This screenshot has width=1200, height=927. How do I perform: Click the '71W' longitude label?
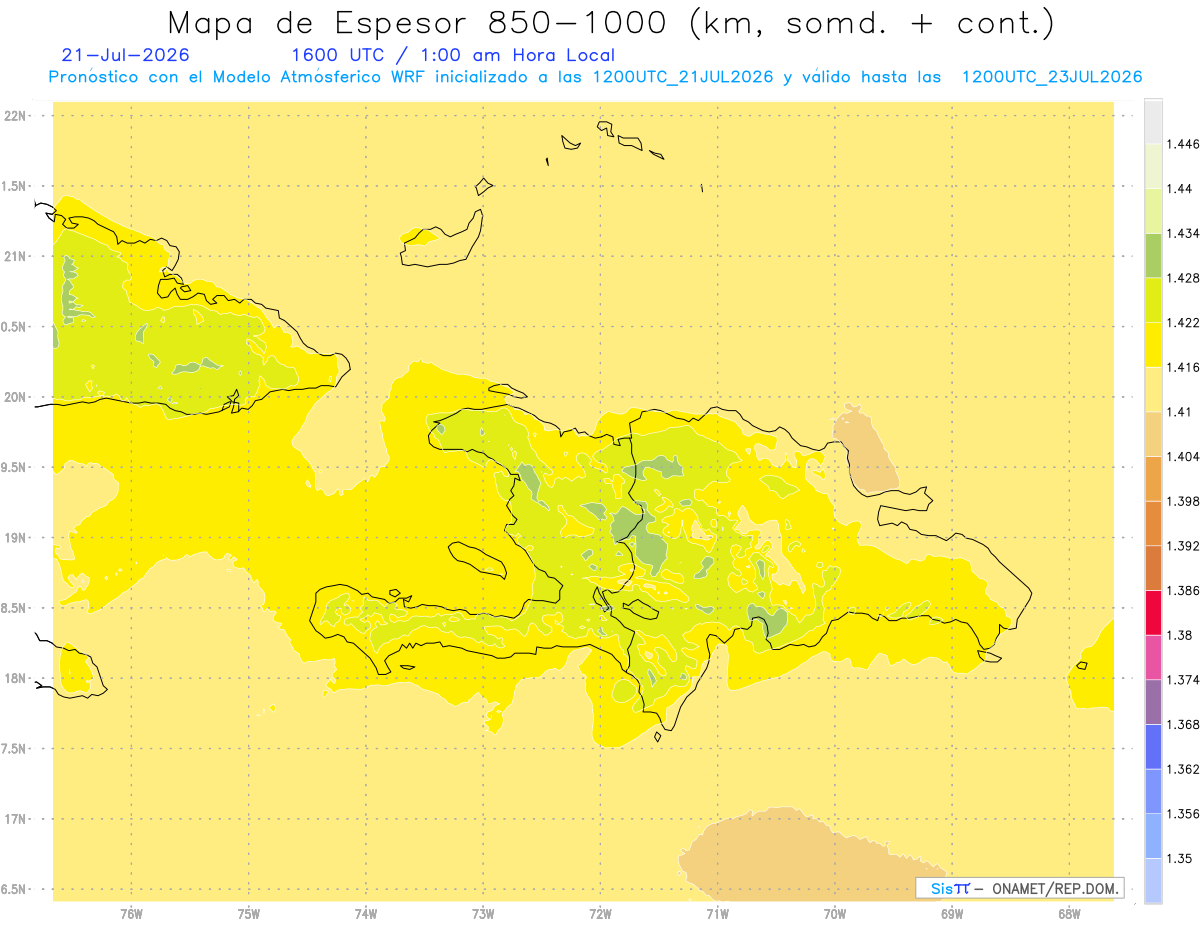(x=717, y=913)
